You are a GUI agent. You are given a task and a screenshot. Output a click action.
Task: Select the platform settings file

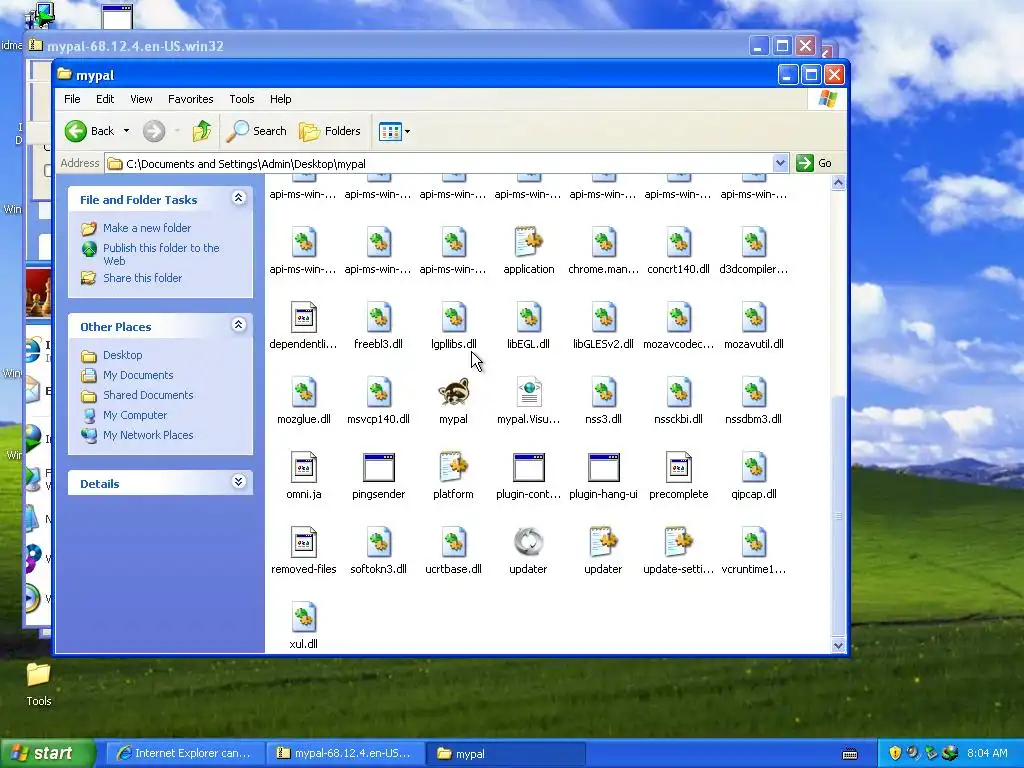pyautogui.click(x=453, y=468)
